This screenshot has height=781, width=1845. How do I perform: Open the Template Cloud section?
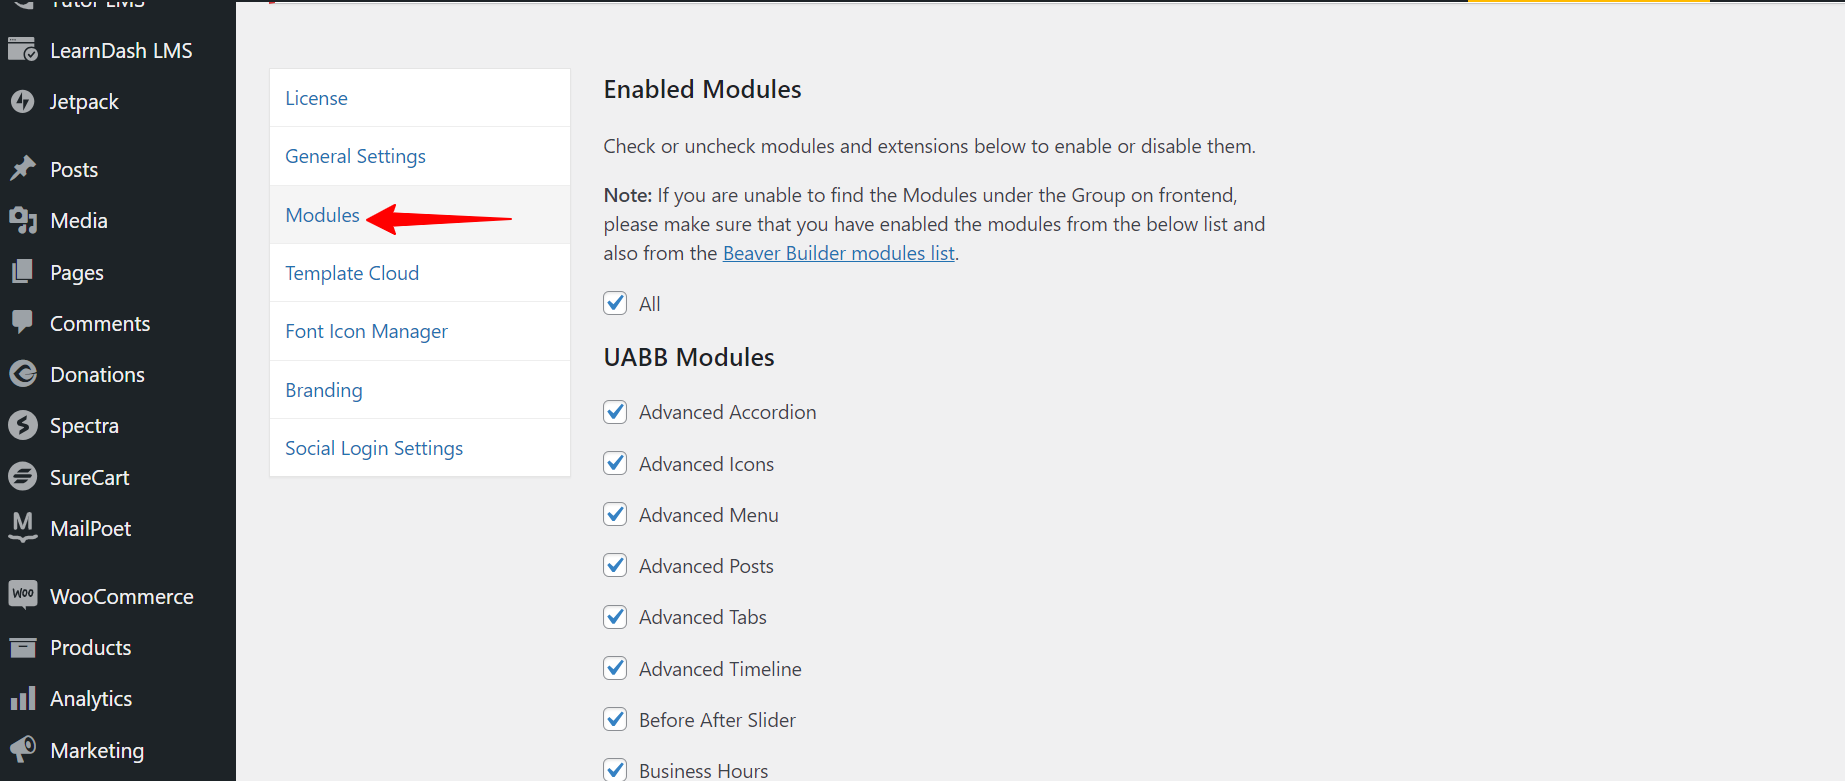click(x=352, y=272)
